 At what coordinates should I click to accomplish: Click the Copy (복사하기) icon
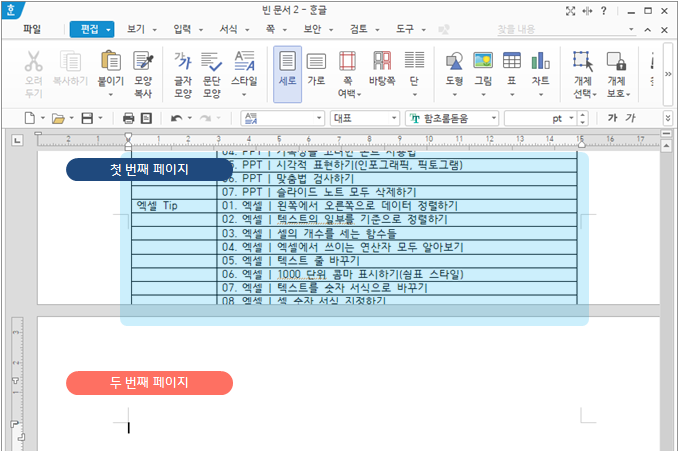coord(70,61)
